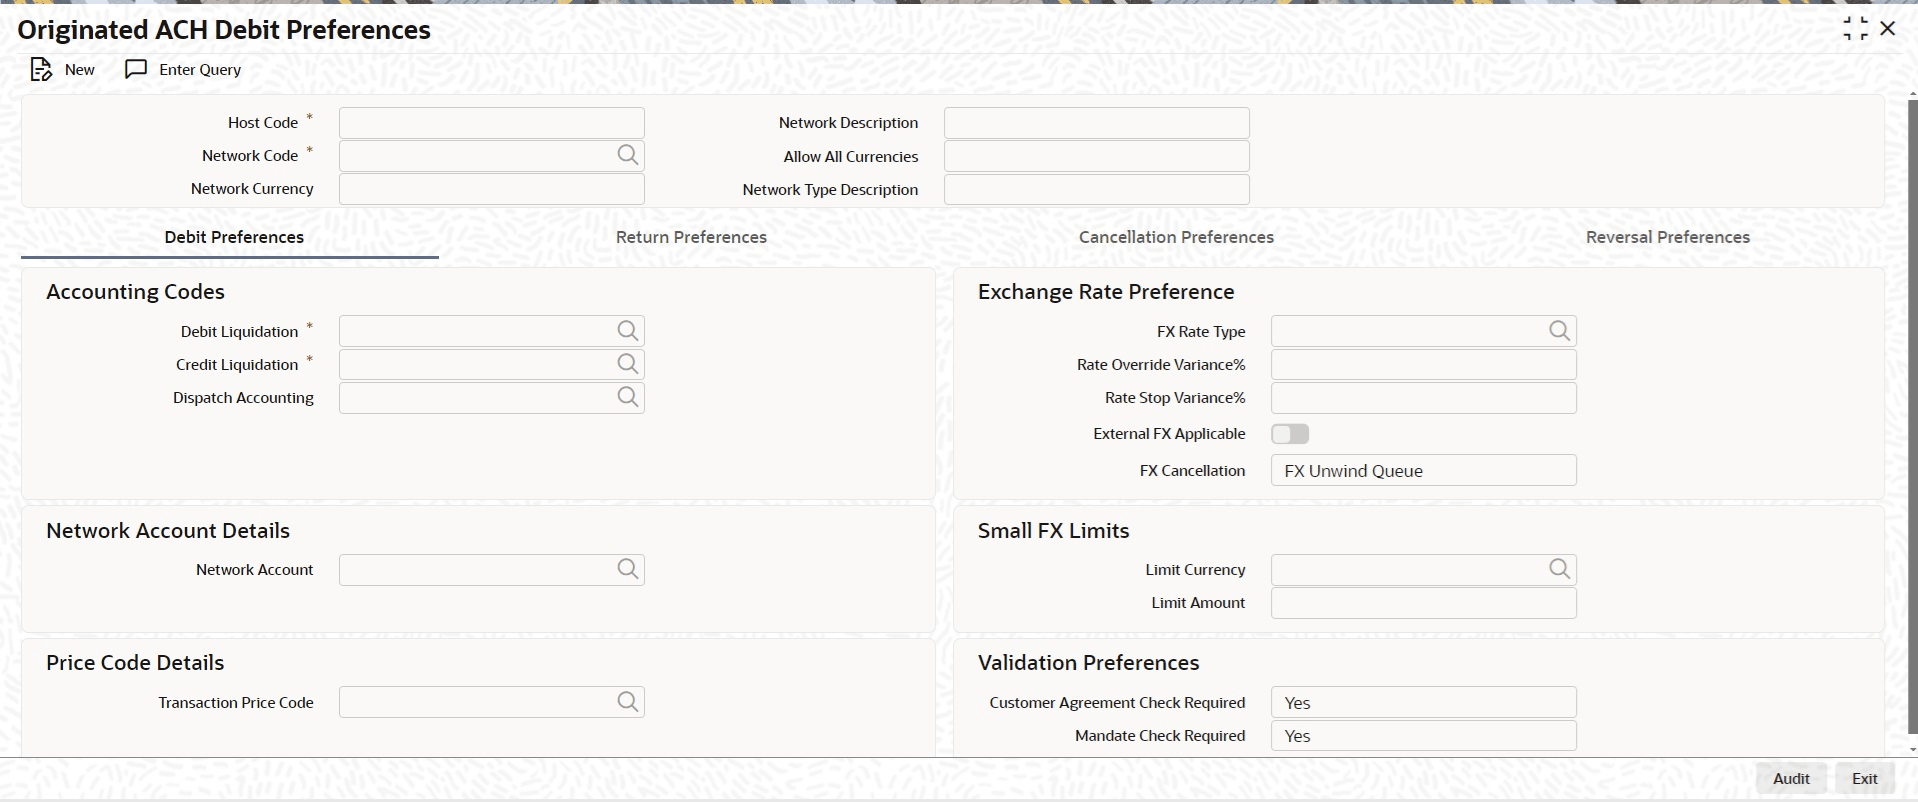Switch to Reversal Preferences tab
The height and width of the screenshot is (802, 1918).
tap(1668, 237)
